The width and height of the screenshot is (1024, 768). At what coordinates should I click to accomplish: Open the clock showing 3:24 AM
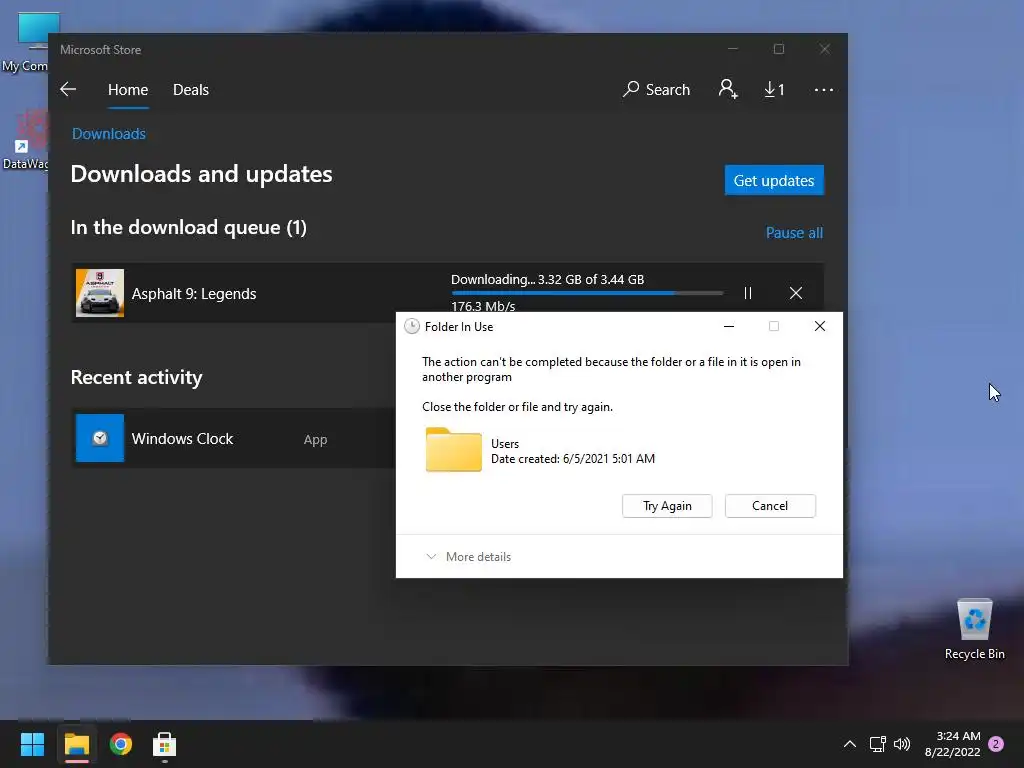(x=952, y=744)
